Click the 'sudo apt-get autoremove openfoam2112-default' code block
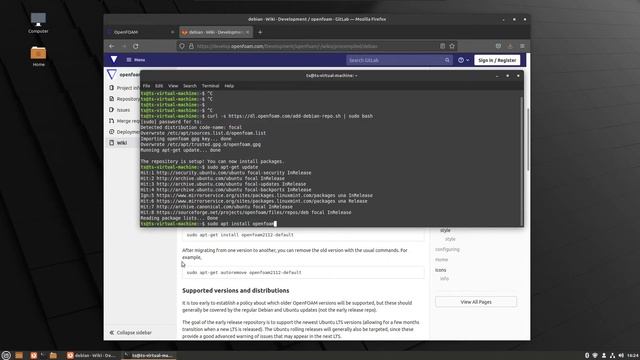 coord(303,272)
